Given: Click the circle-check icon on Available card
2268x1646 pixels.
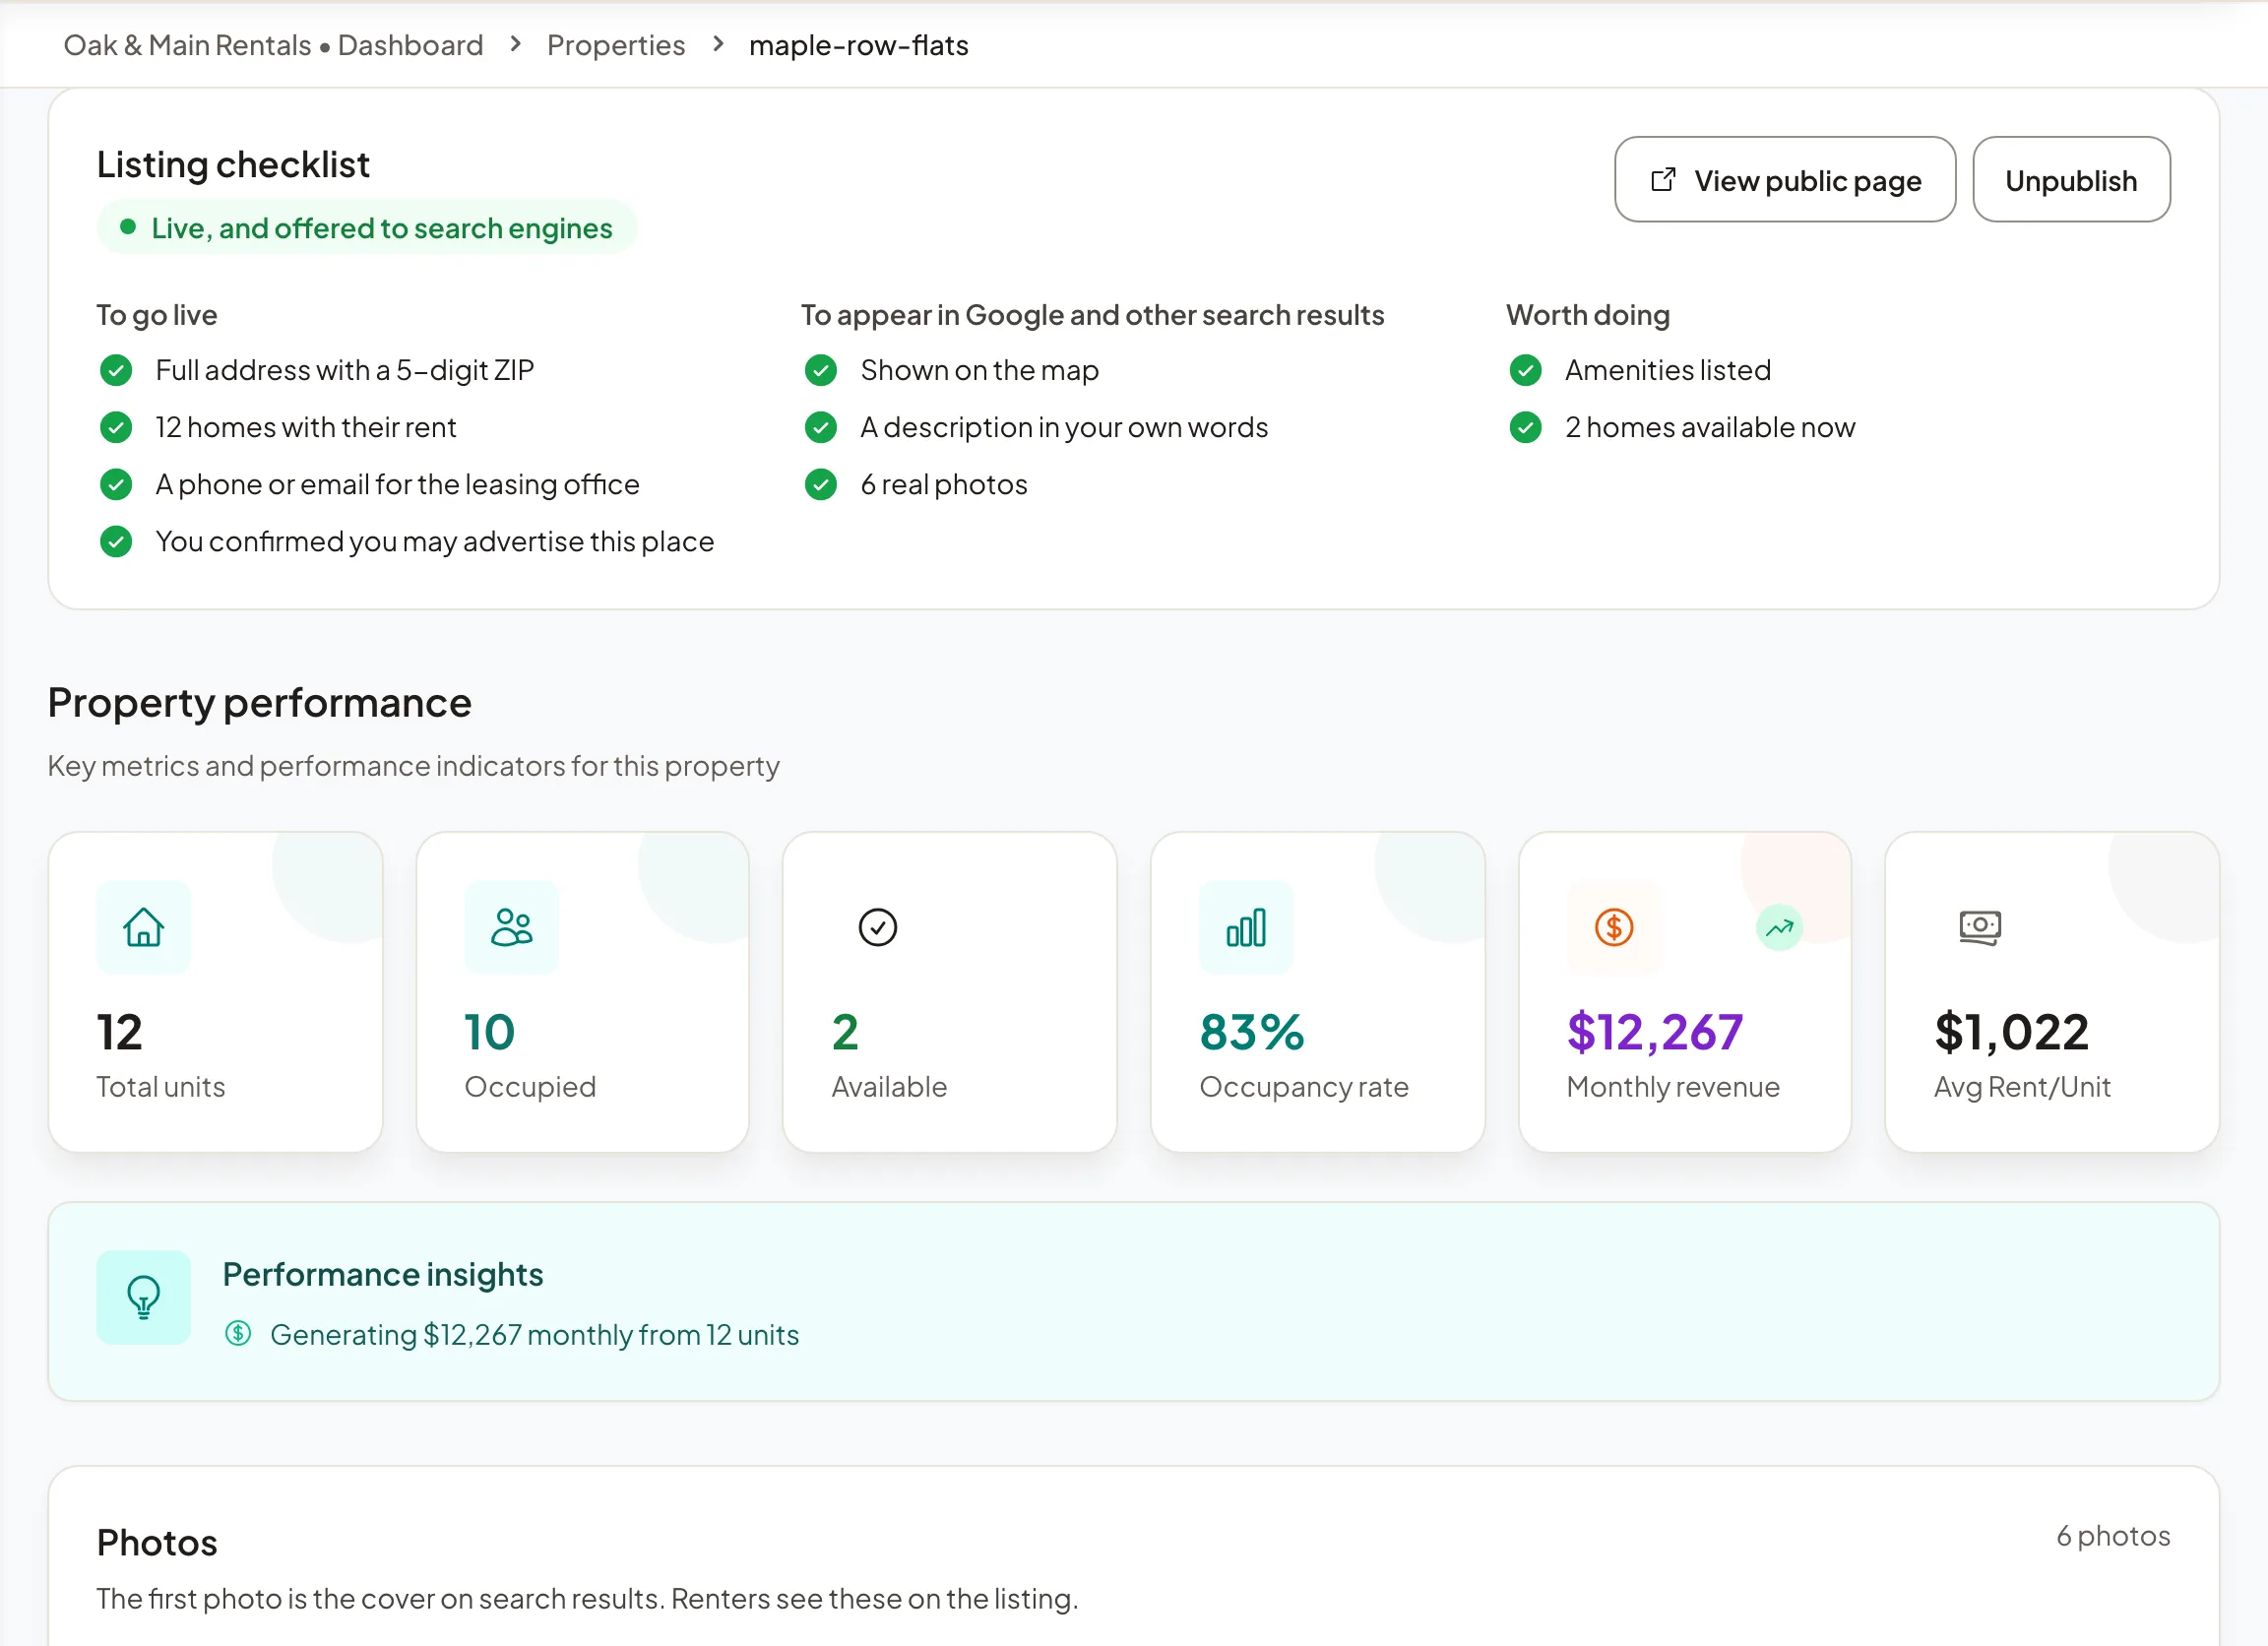Looking at the screenshot, I should point(877,927).
